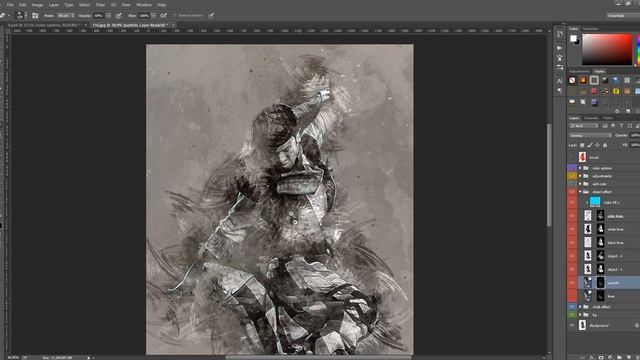Open the Filter menu
640x360 pixels.
click(100, 5)
